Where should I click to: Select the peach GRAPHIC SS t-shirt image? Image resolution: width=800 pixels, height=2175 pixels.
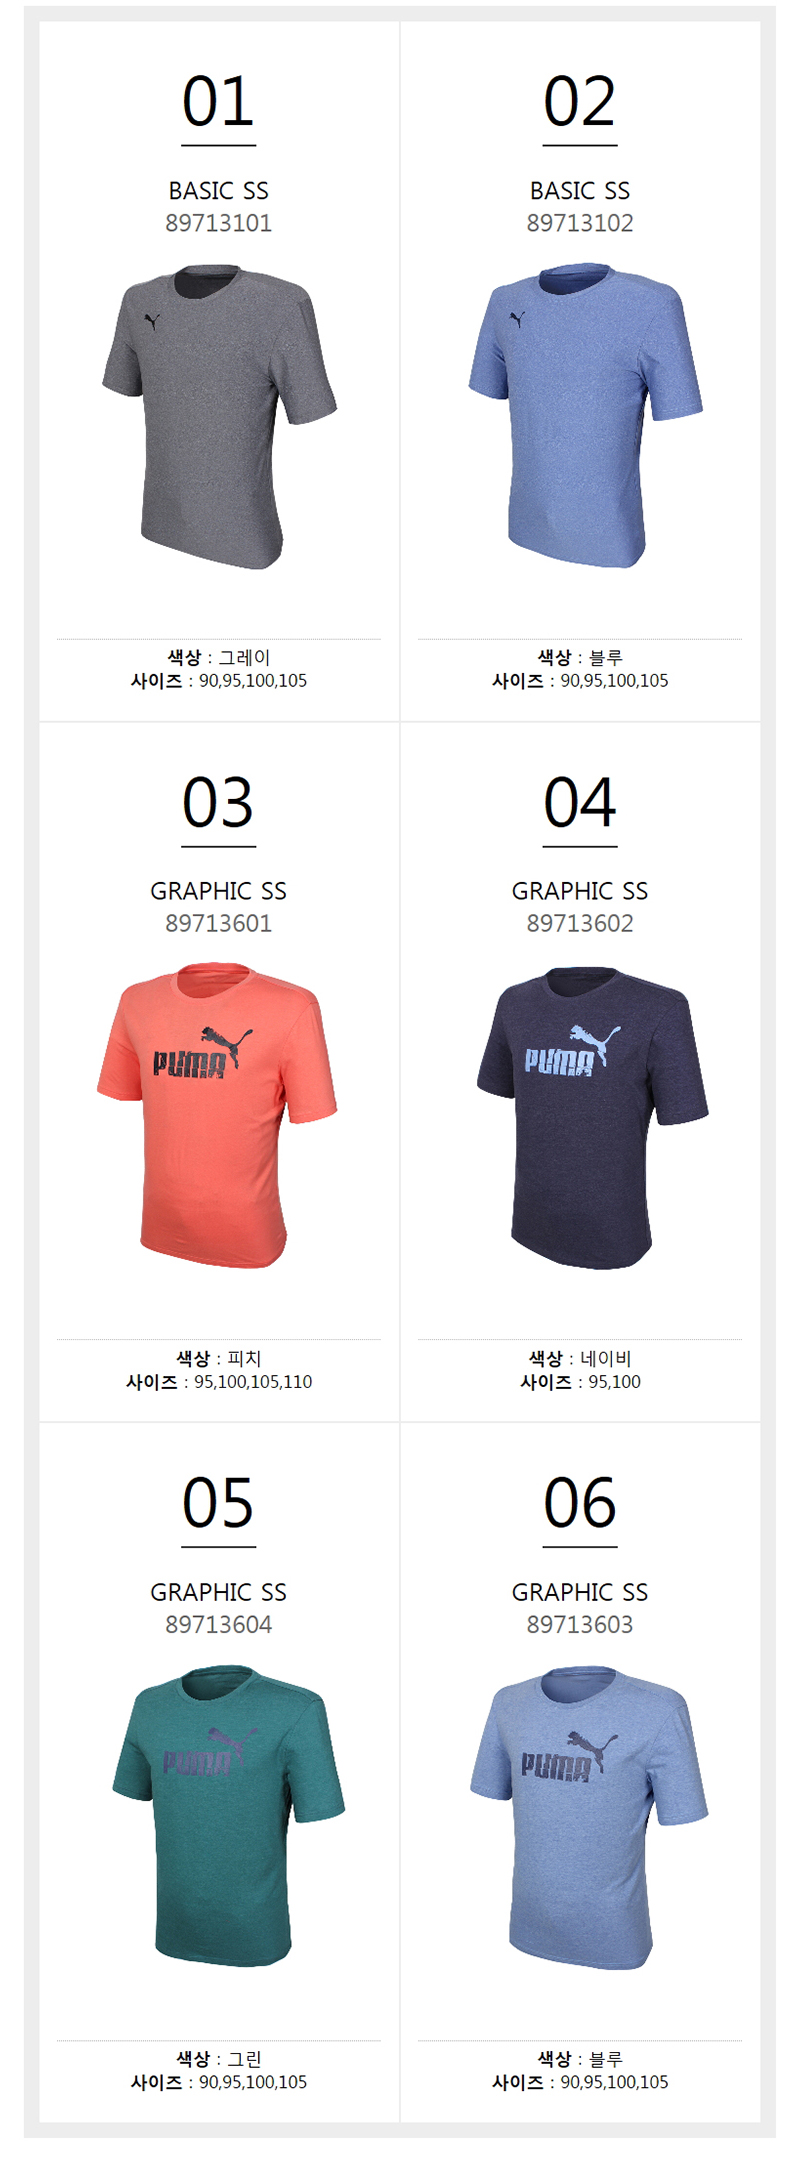click(217, 1115)
